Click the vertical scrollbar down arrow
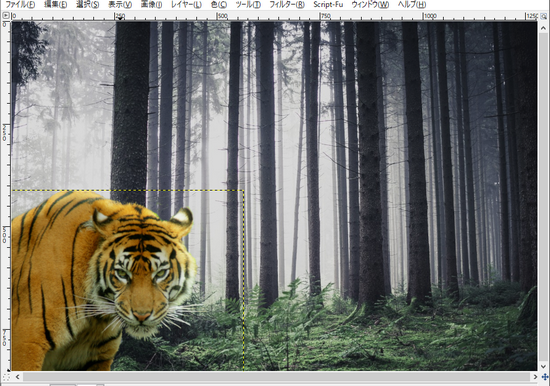Screen dimensions: 550x386 (x=544, y=367)
